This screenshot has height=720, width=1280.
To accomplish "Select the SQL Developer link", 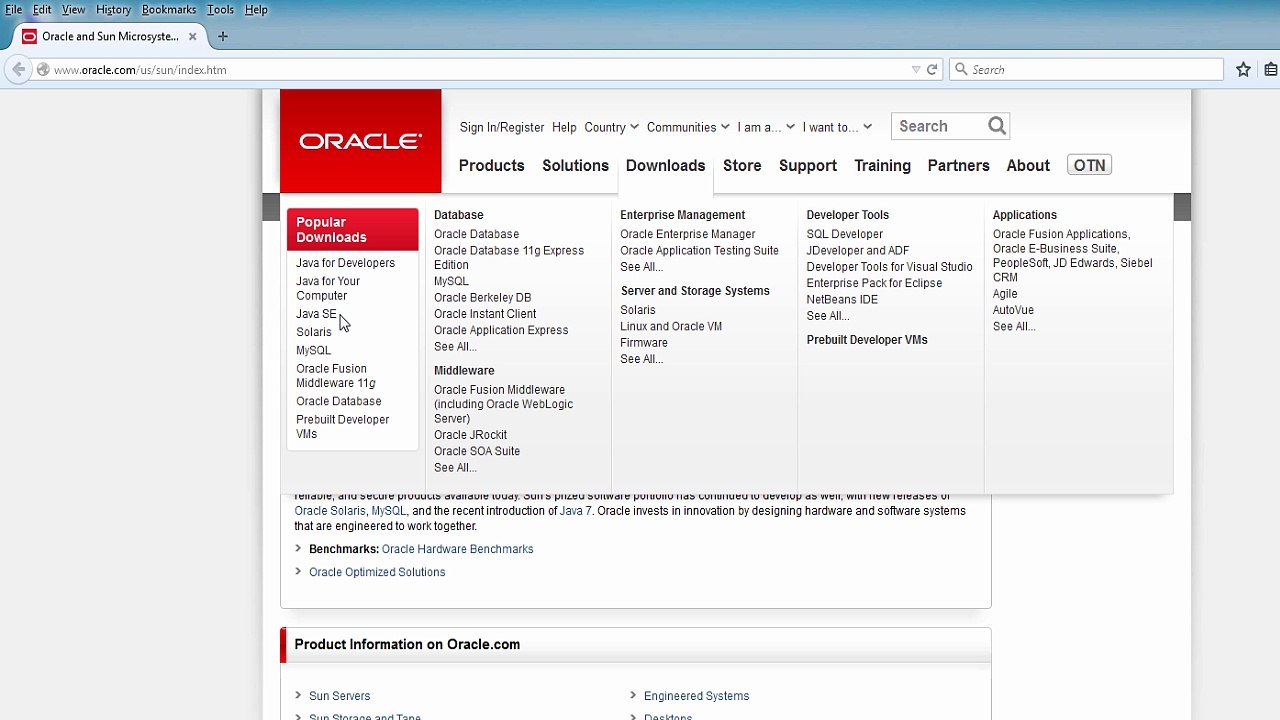I will pos(845,234).
